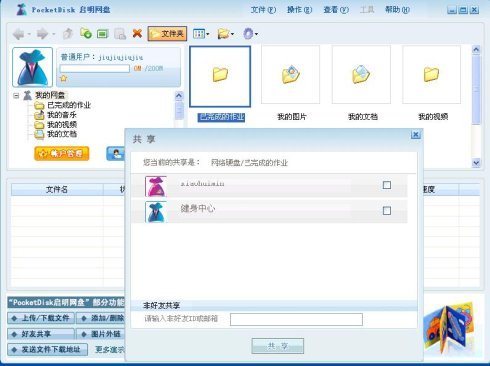
Task: Focus the non-friend ID or email field
Action: pyautogui.click(x=296, y=319)
